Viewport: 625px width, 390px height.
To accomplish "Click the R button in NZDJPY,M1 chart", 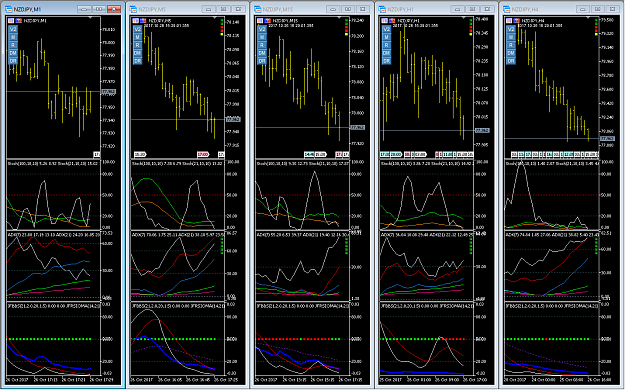I will click(x=13, y=45).
